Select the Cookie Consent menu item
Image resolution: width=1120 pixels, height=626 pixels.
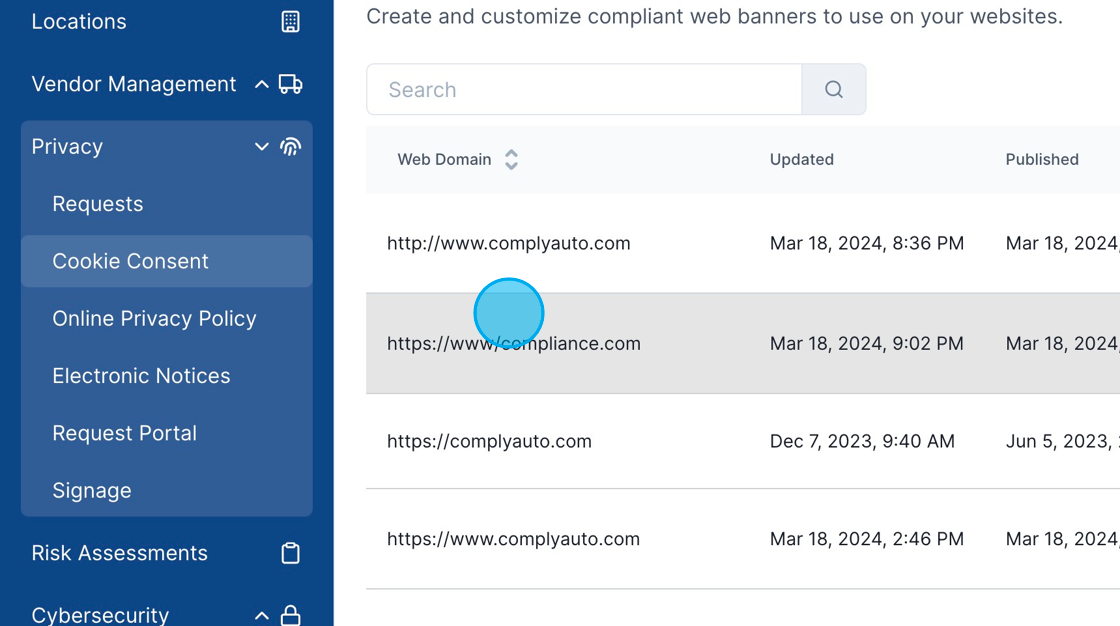click(166, 261)
